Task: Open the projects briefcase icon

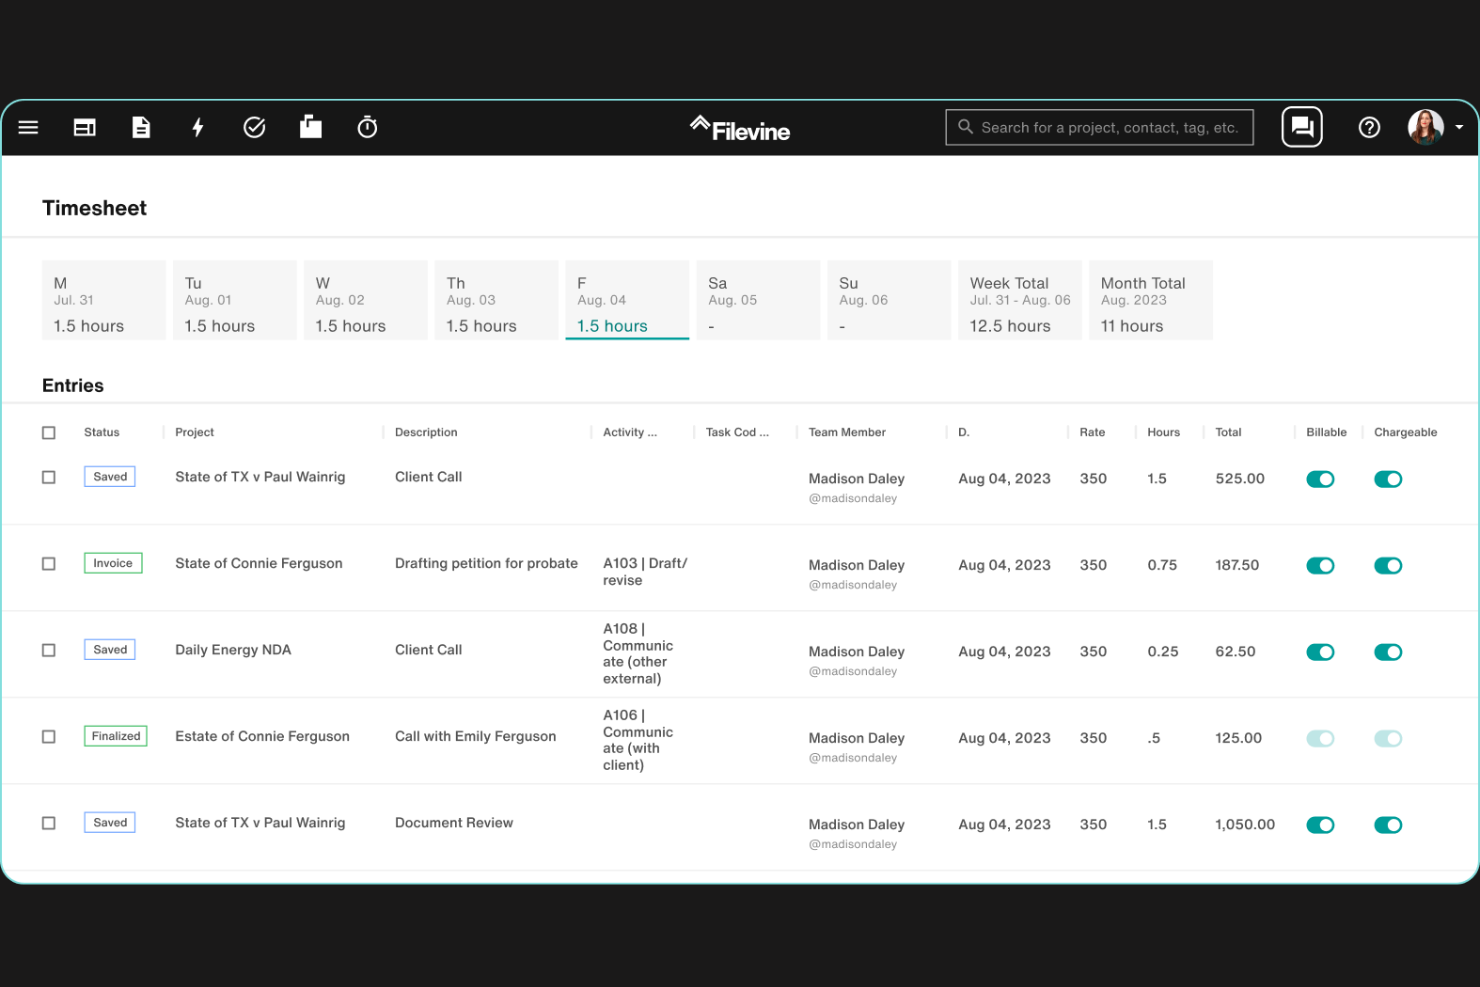Action: [x=311, y=127]
